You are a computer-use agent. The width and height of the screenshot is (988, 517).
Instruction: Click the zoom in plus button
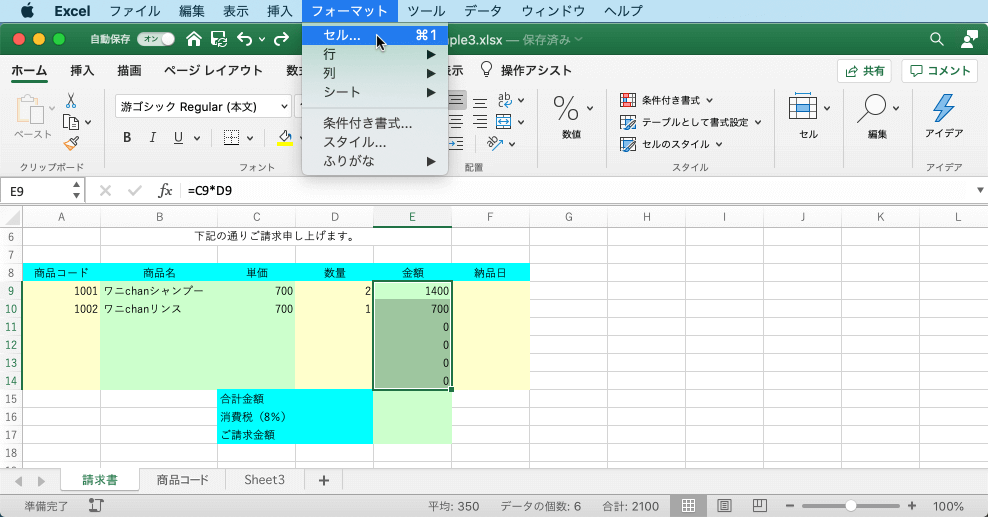pyautogui.click(x=911, y=506)
